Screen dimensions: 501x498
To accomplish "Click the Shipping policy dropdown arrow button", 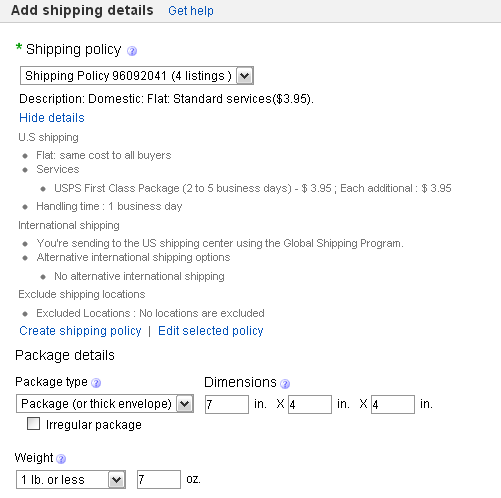I will pyautogui.click(x=245, y=76).
